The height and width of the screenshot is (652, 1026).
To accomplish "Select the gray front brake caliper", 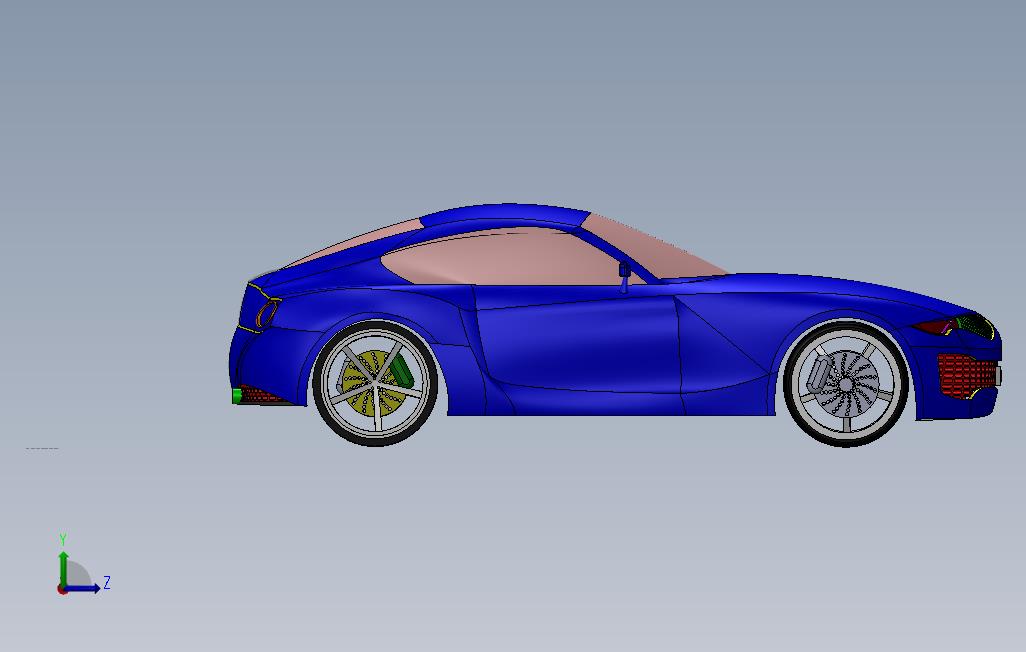I will pos(819,376).
